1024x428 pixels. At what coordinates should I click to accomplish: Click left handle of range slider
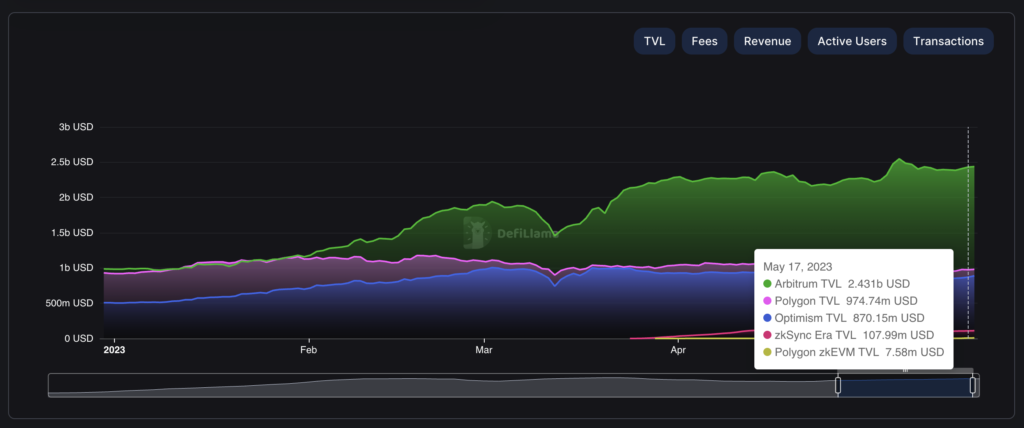pyautogui.click(x=838, y=386)
